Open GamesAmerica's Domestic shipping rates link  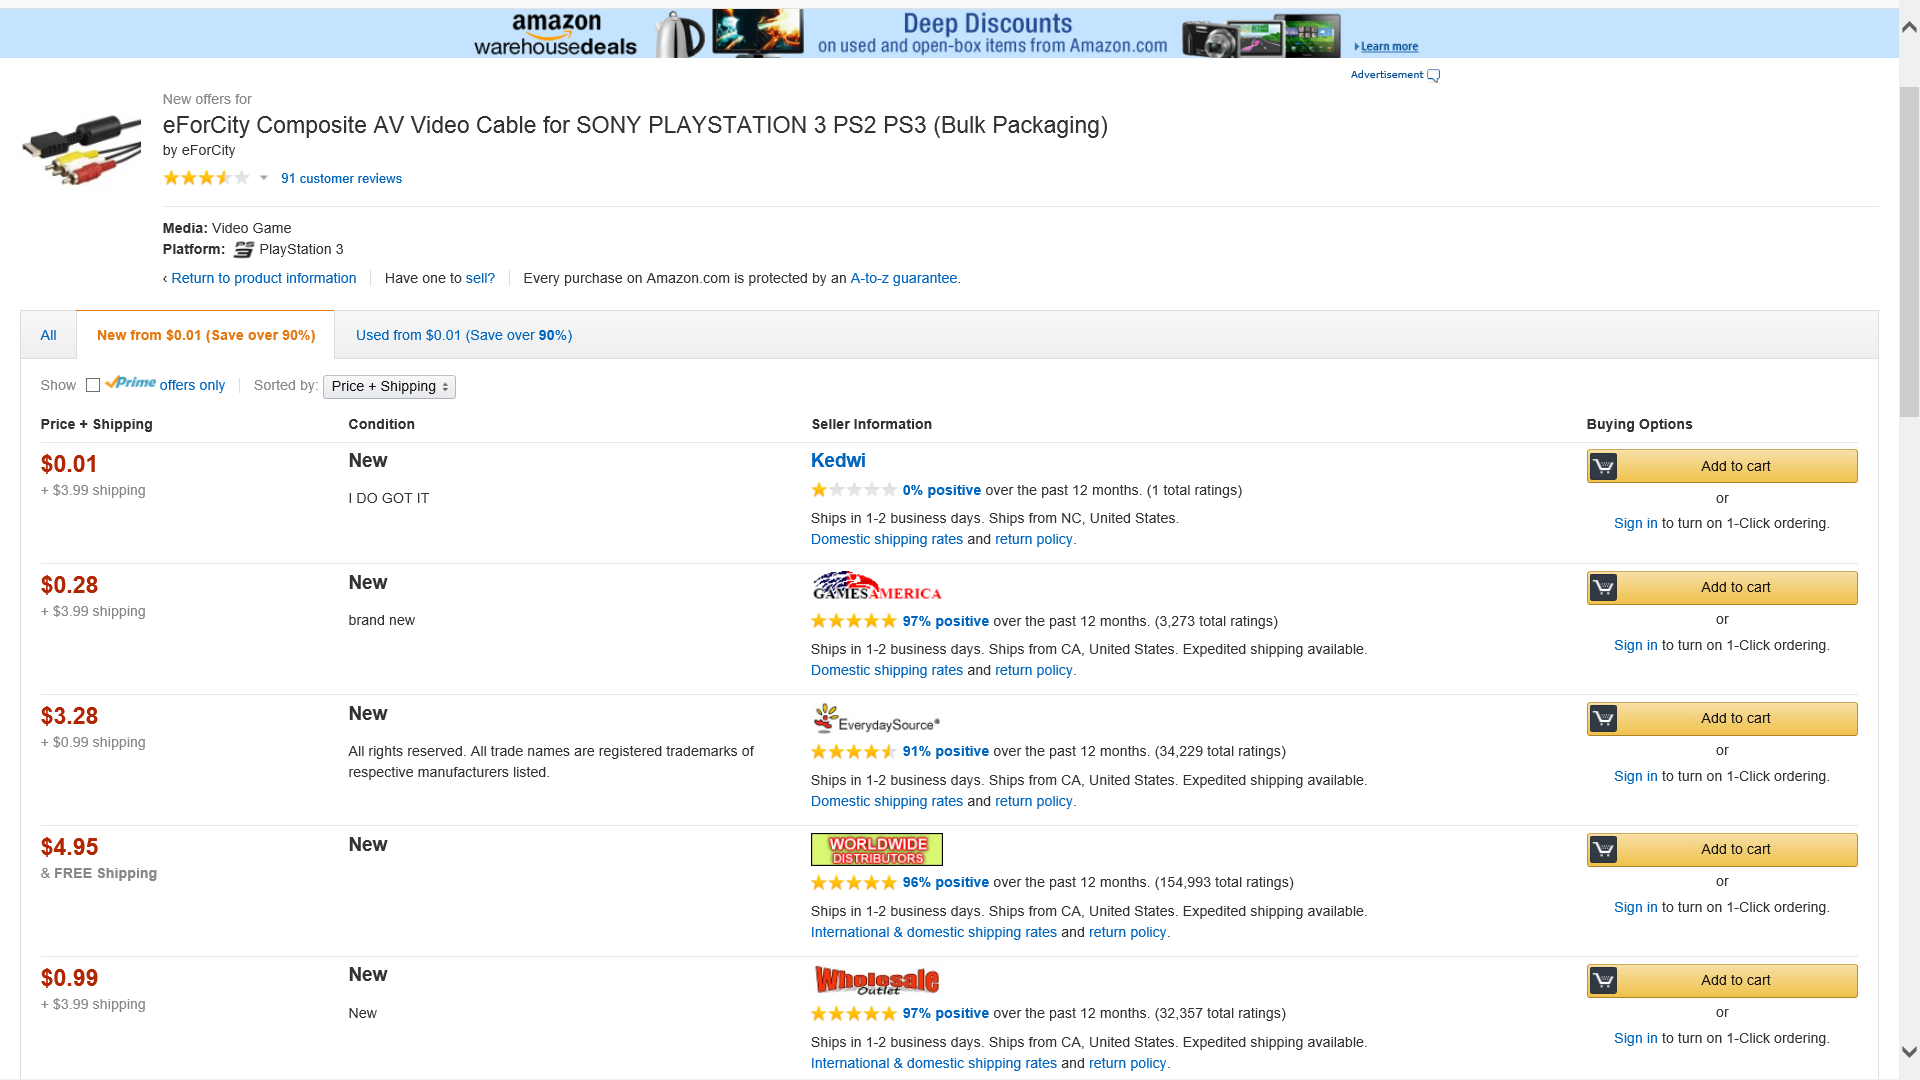click(x=887, y=670)
